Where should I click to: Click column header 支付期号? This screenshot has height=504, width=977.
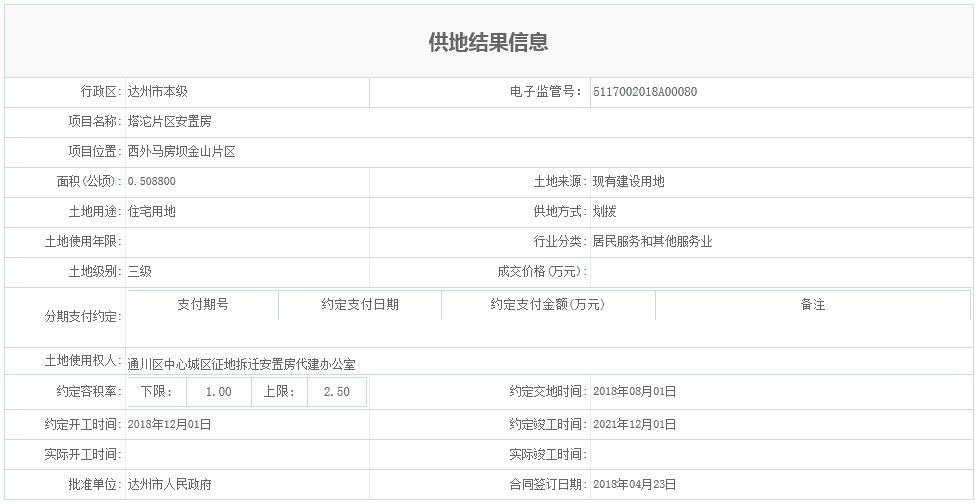click(x=203, y=305)
